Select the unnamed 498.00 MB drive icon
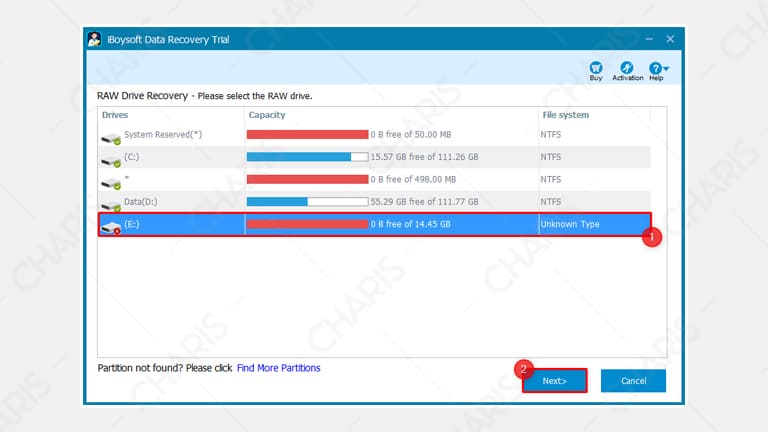The width and height of the screenshot is (768, 432). click(111, 184)
